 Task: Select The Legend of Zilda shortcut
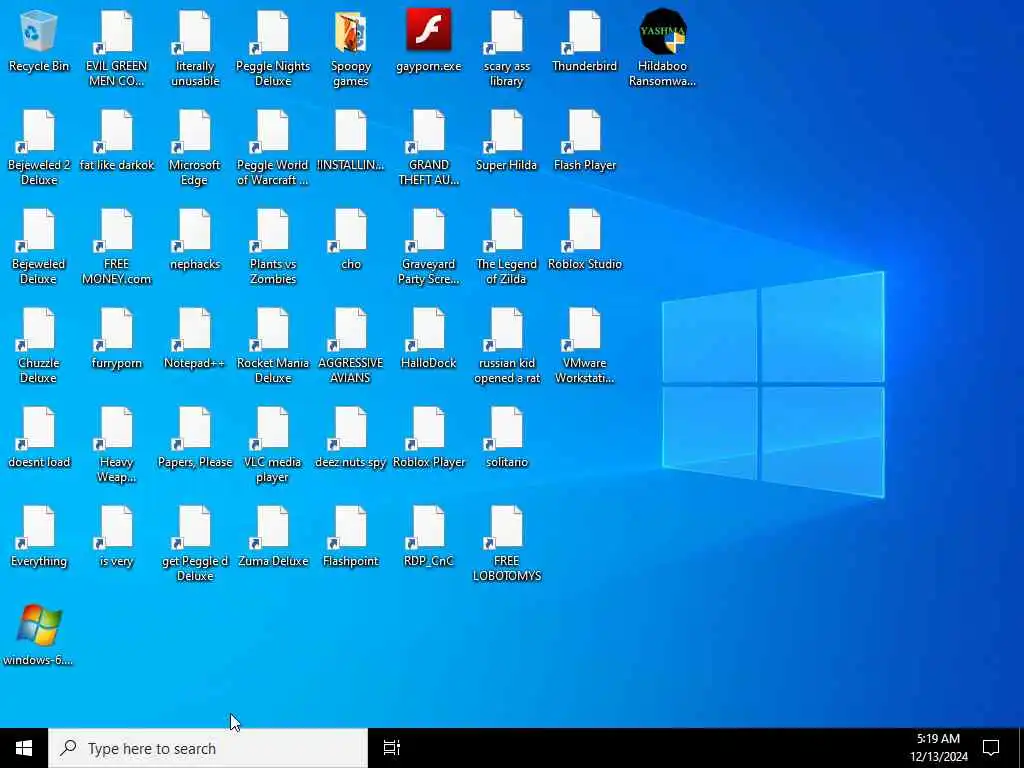point(507,247)
